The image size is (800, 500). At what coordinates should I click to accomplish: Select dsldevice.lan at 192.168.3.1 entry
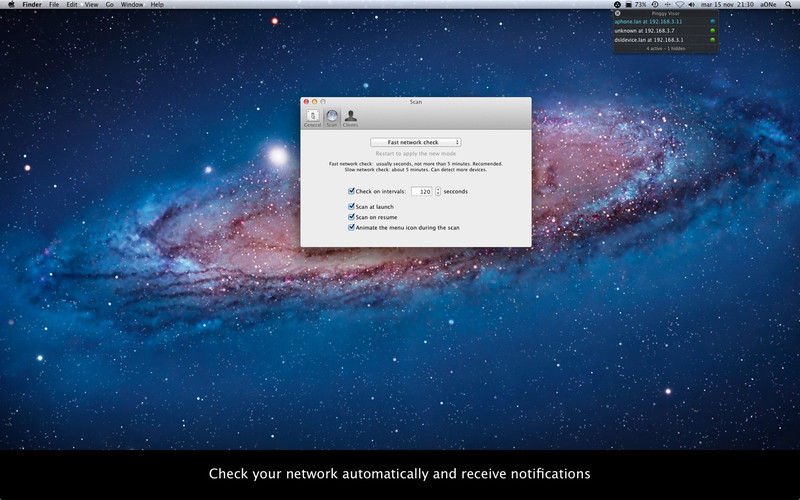(x=665, y=40)
